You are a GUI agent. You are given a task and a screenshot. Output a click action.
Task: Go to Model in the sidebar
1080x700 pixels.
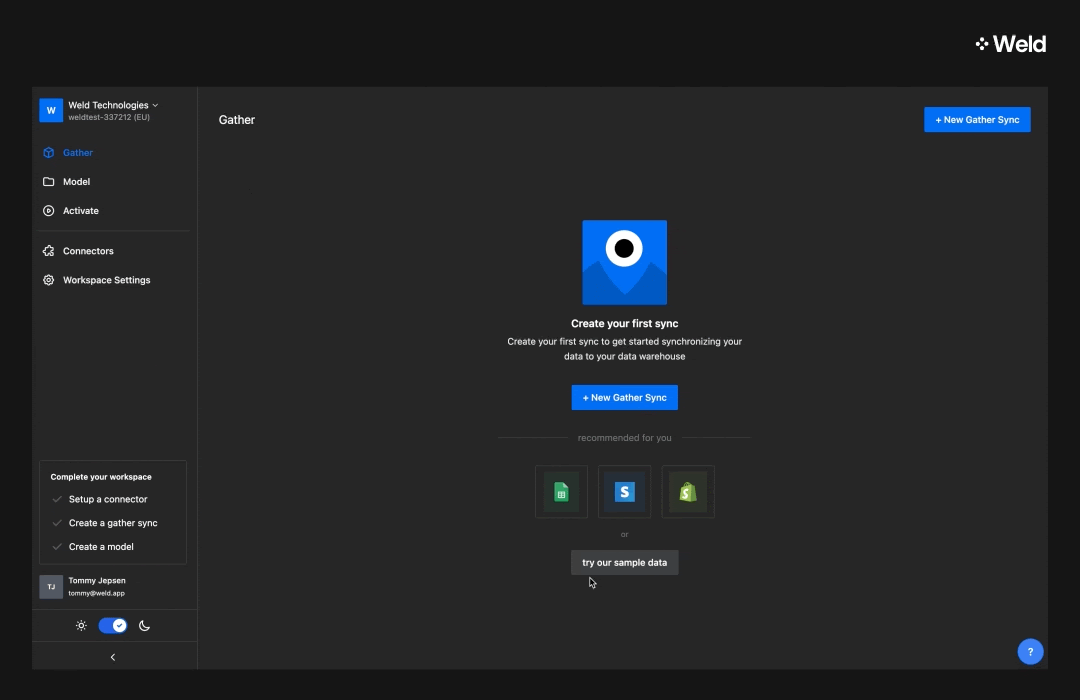76,182
